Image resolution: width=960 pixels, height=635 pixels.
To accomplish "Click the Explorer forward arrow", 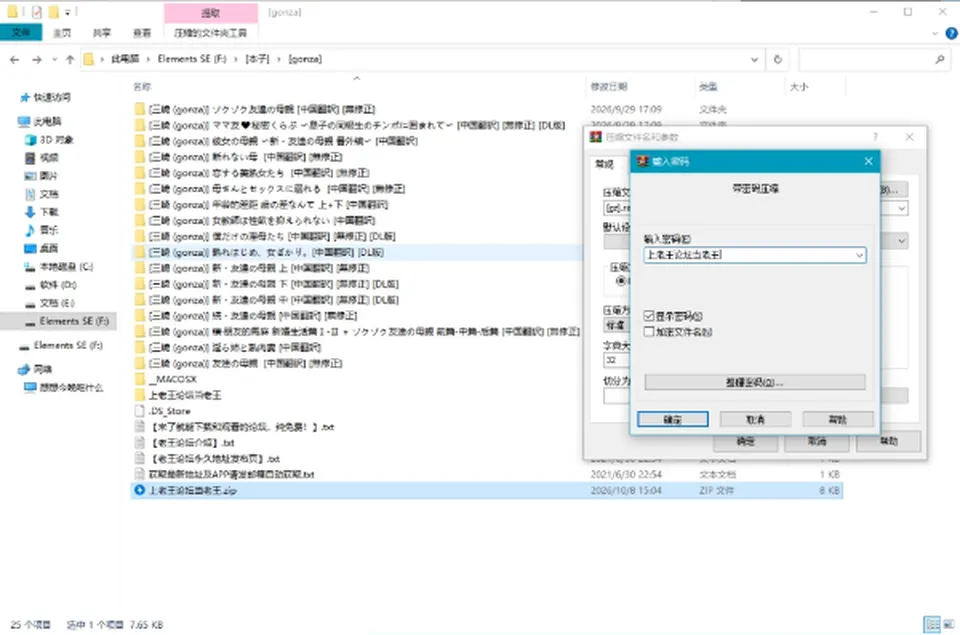I will click(x=37, y=59).
